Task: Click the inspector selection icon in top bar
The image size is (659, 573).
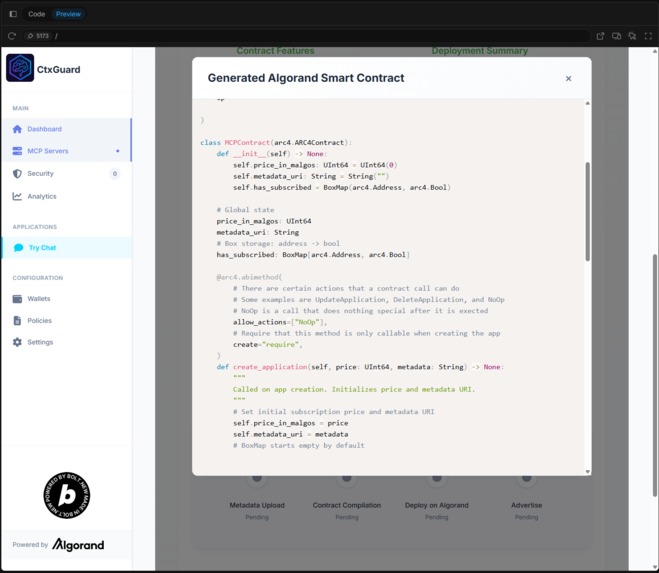Action: 633,36
